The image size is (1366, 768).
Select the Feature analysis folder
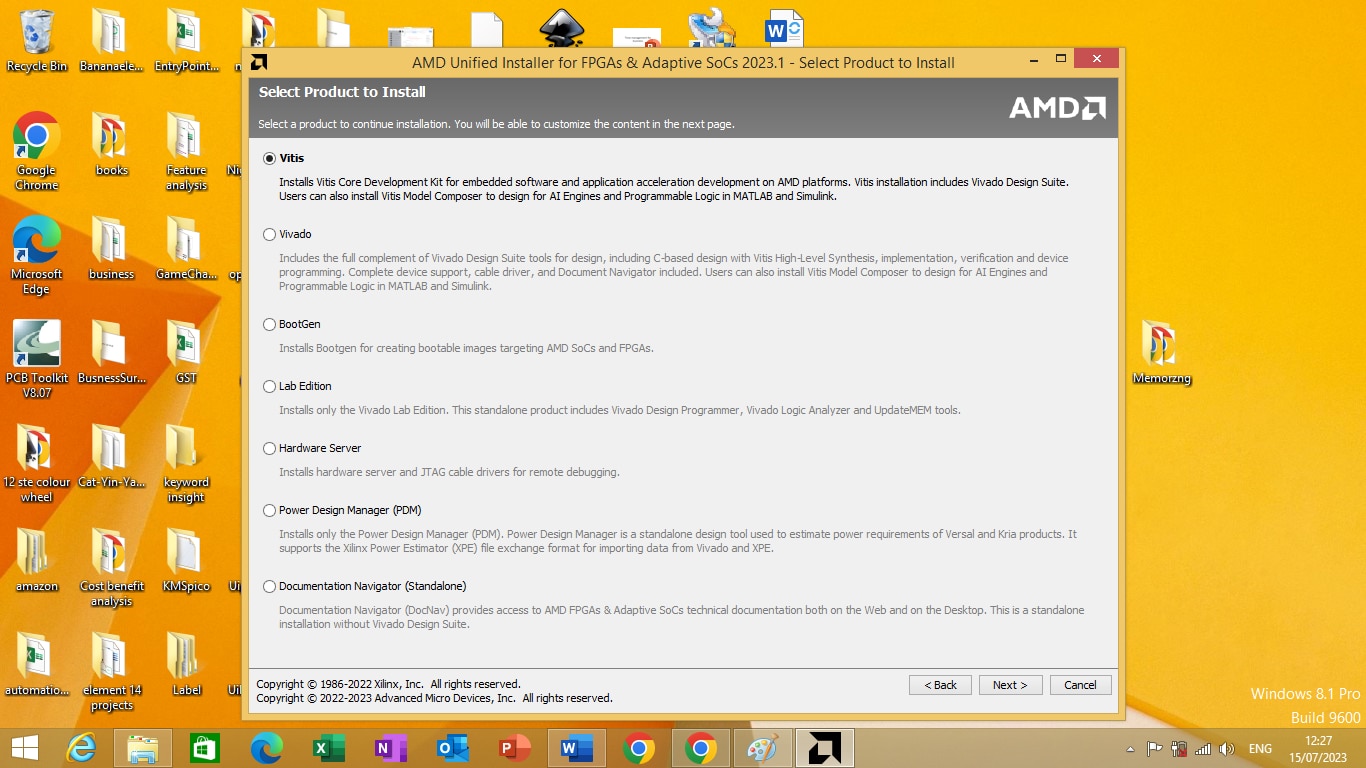coord(186,152)
